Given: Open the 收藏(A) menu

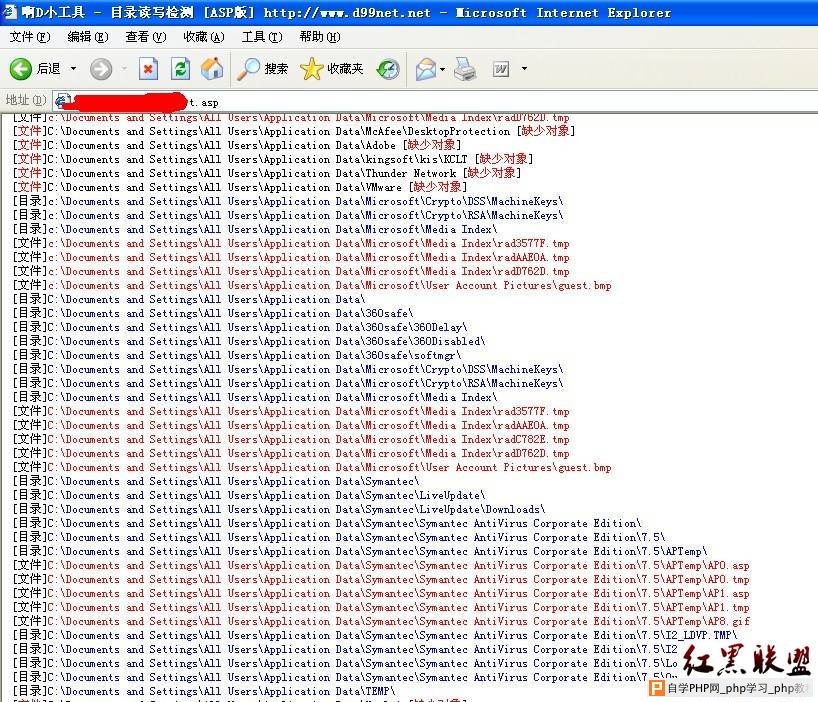Looking at the screenshot, I should [x=204, y=37].
